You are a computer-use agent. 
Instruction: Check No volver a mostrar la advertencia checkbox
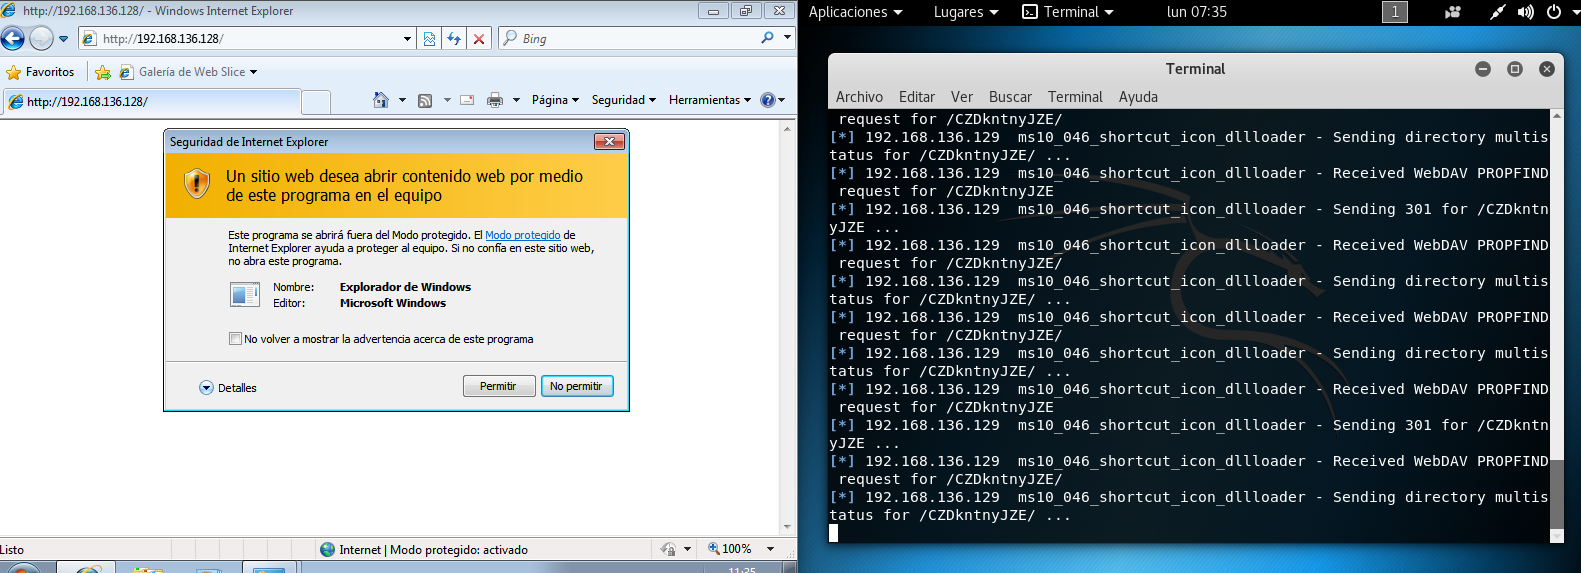(x=235, y=339)
